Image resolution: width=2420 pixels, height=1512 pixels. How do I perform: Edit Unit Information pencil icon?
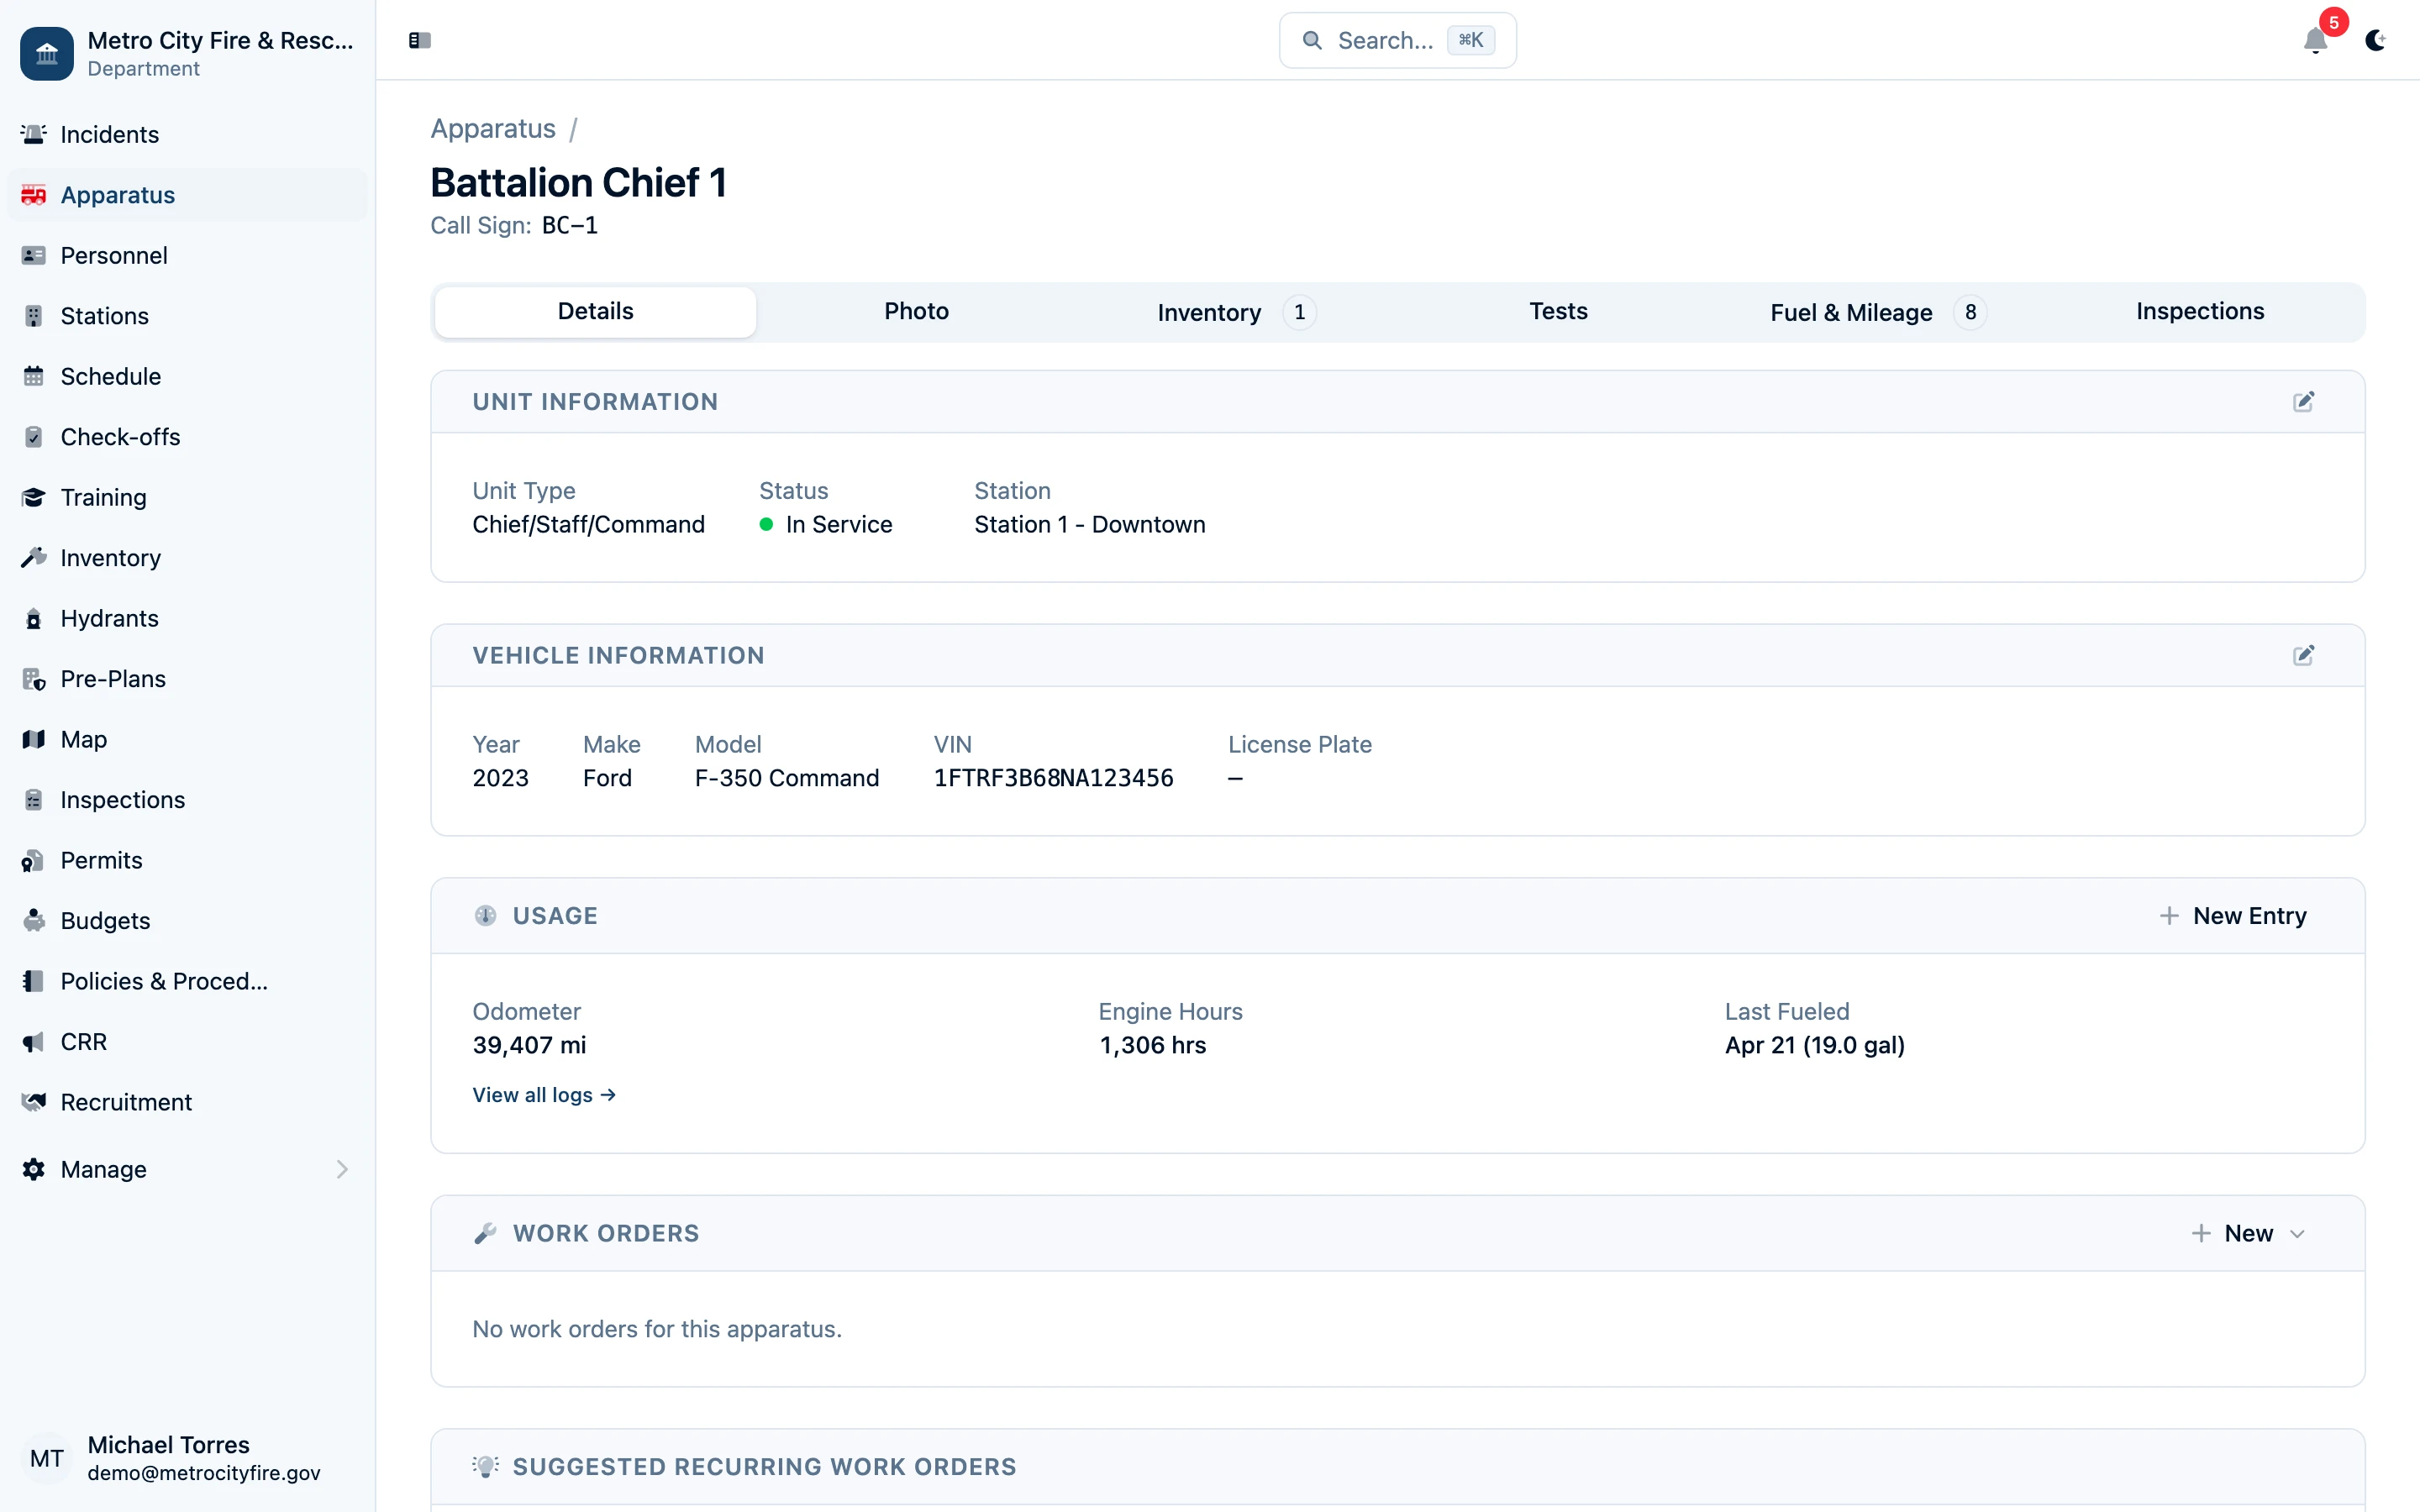click(2303, 402)
